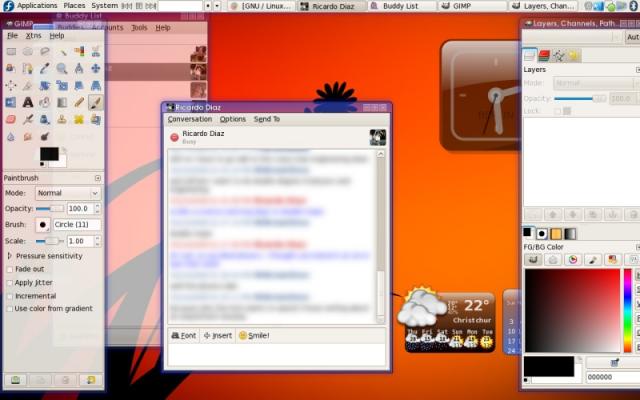Select the Color Picker eyedropper tool

coord(45,69)
